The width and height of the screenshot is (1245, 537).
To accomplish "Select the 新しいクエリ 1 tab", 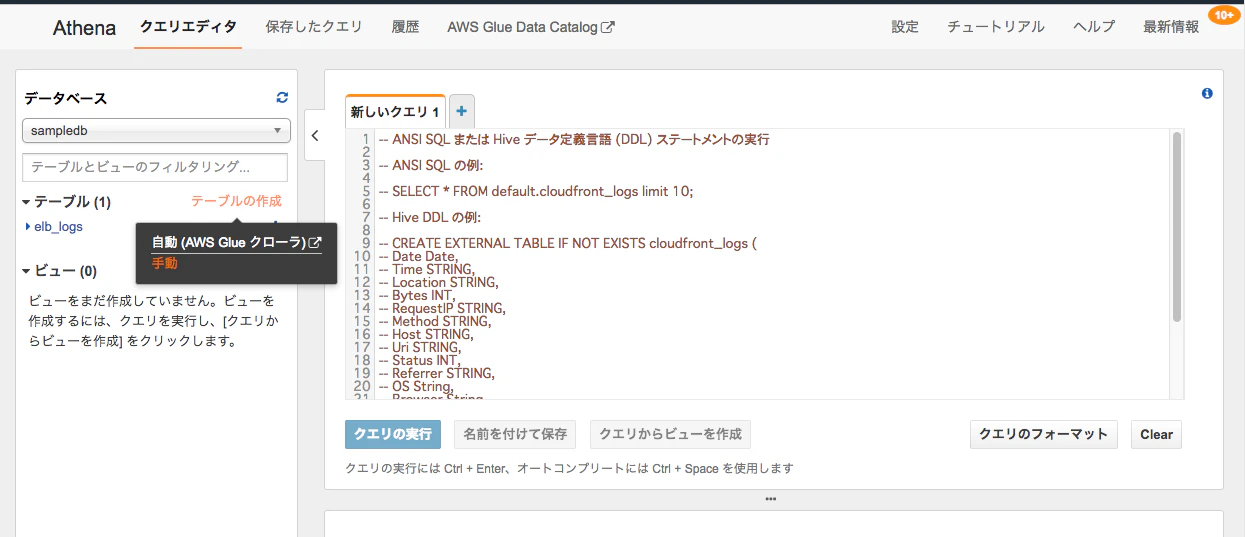I will click(395, 112).
